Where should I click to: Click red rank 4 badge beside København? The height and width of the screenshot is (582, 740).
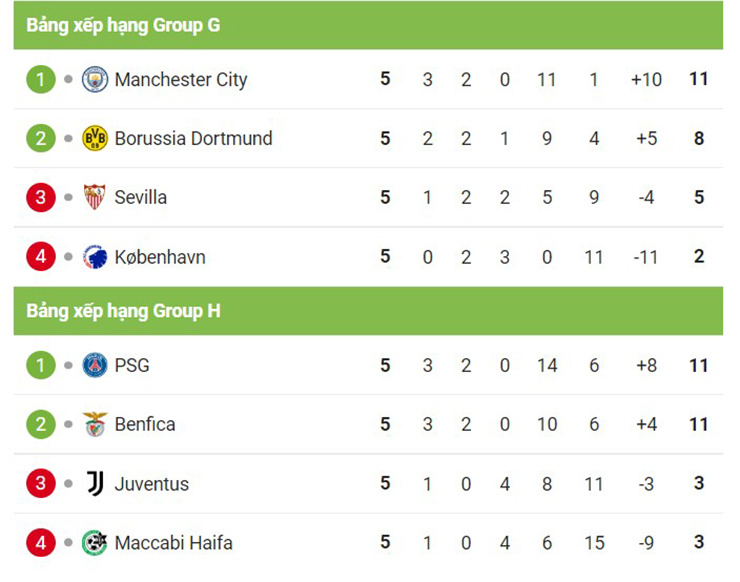click(41, 256)
